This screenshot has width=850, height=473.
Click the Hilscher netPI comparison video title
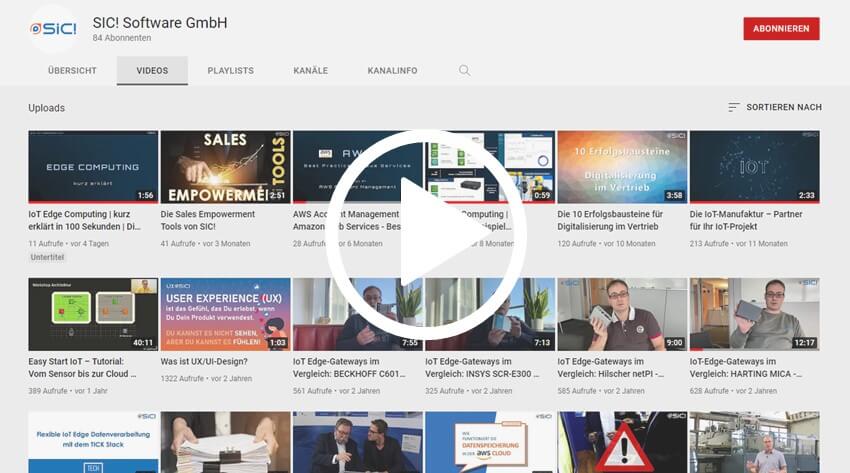tap(611, 367)
